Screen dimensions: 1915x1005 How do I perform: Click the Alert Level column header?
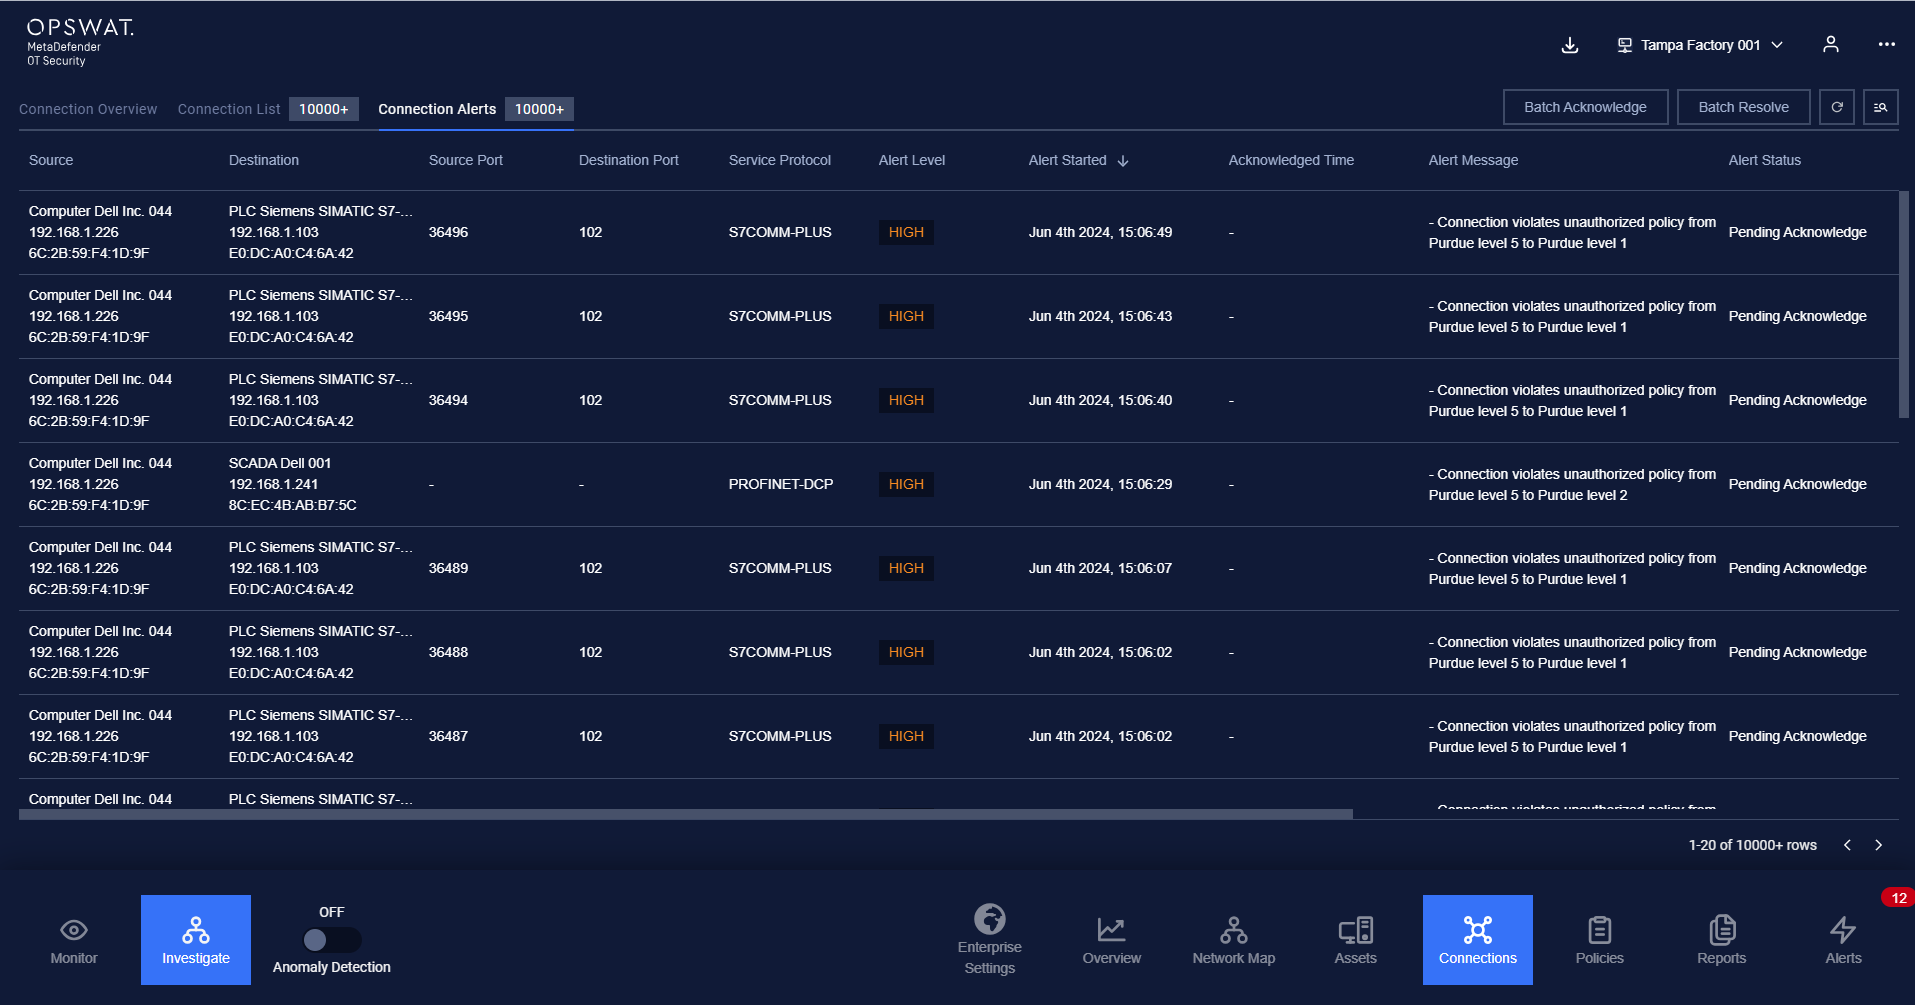click(x=912, y=160)
